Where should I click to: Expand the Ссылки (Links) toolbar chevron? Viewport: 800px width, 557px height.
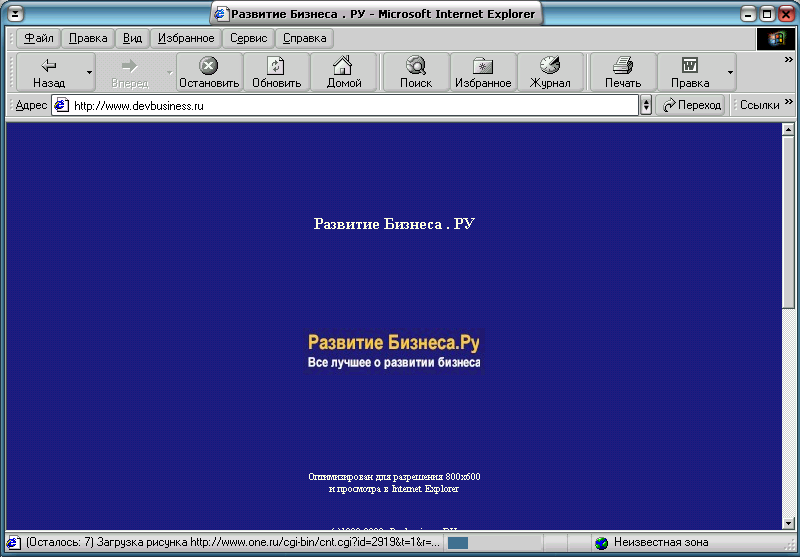click(788, 105)
